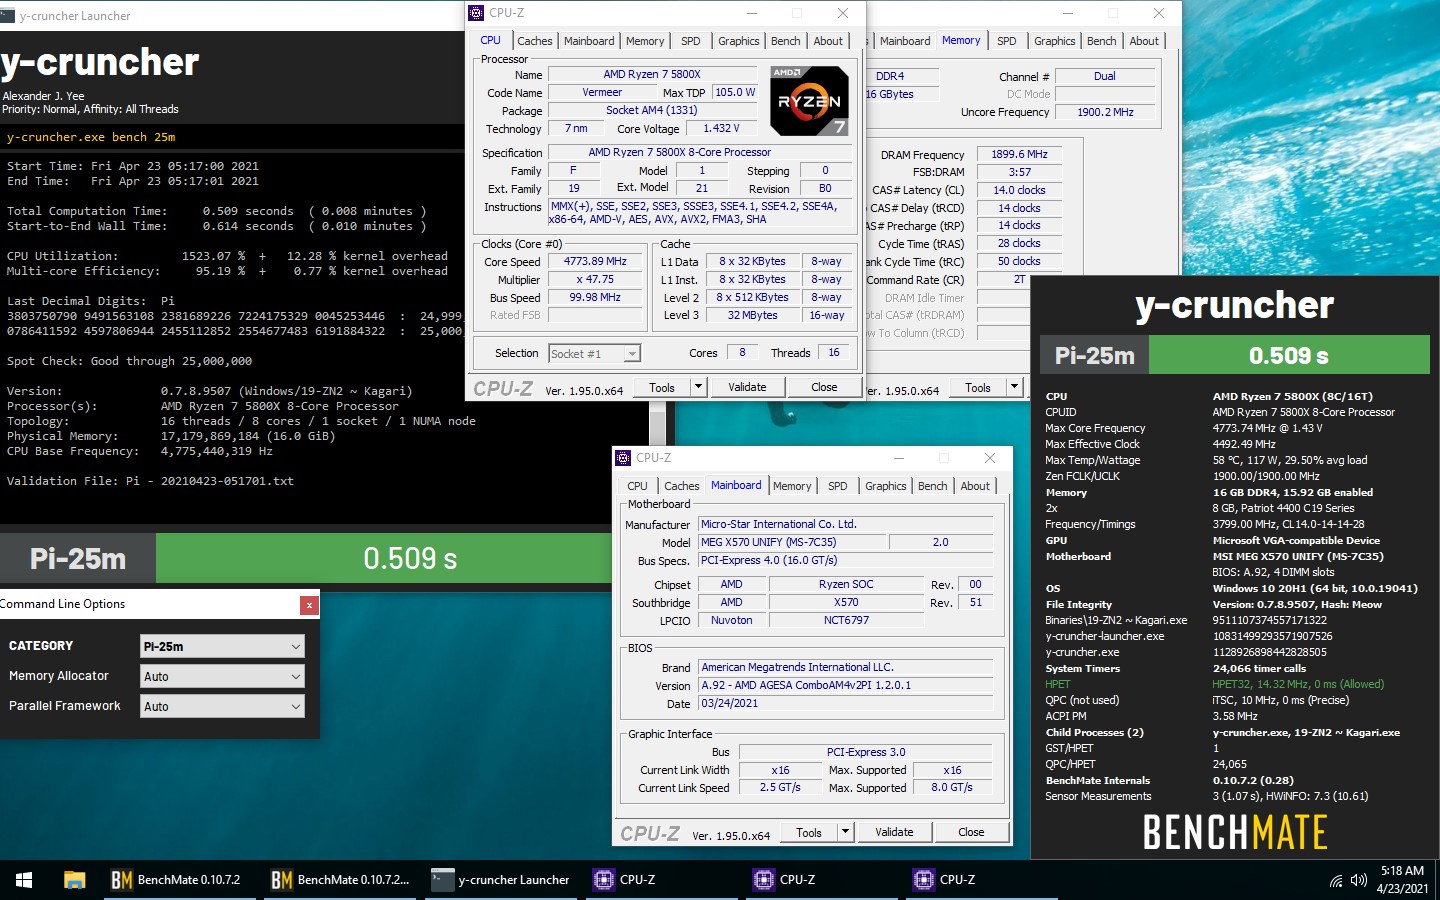Image resolution: width=1440 pixels, height=900 pixels.
Task: Click the Core Voltage value 1.432 V
Action: tap(721, 128)
